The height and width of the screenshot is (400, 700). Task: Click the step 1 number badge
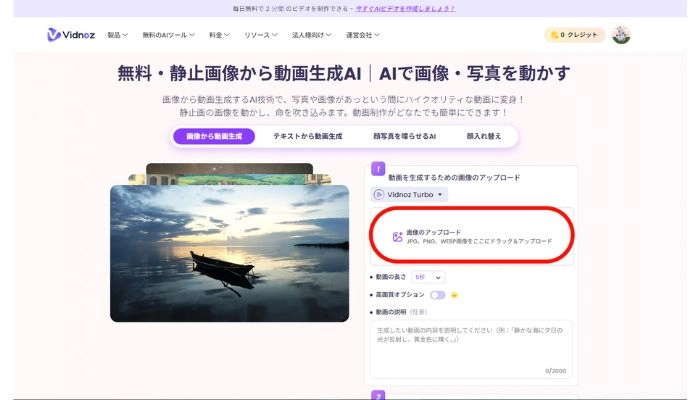378,169
